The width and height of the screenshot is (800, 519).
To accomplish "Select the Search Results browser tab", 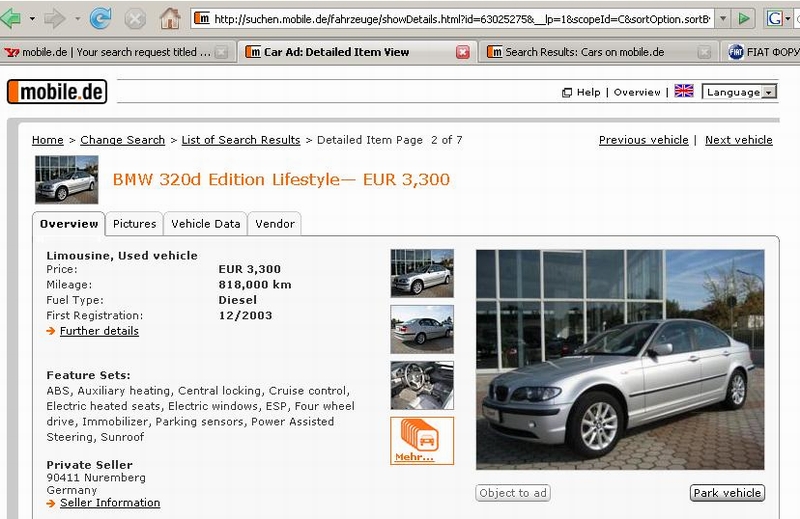I will tap(584, 52).
